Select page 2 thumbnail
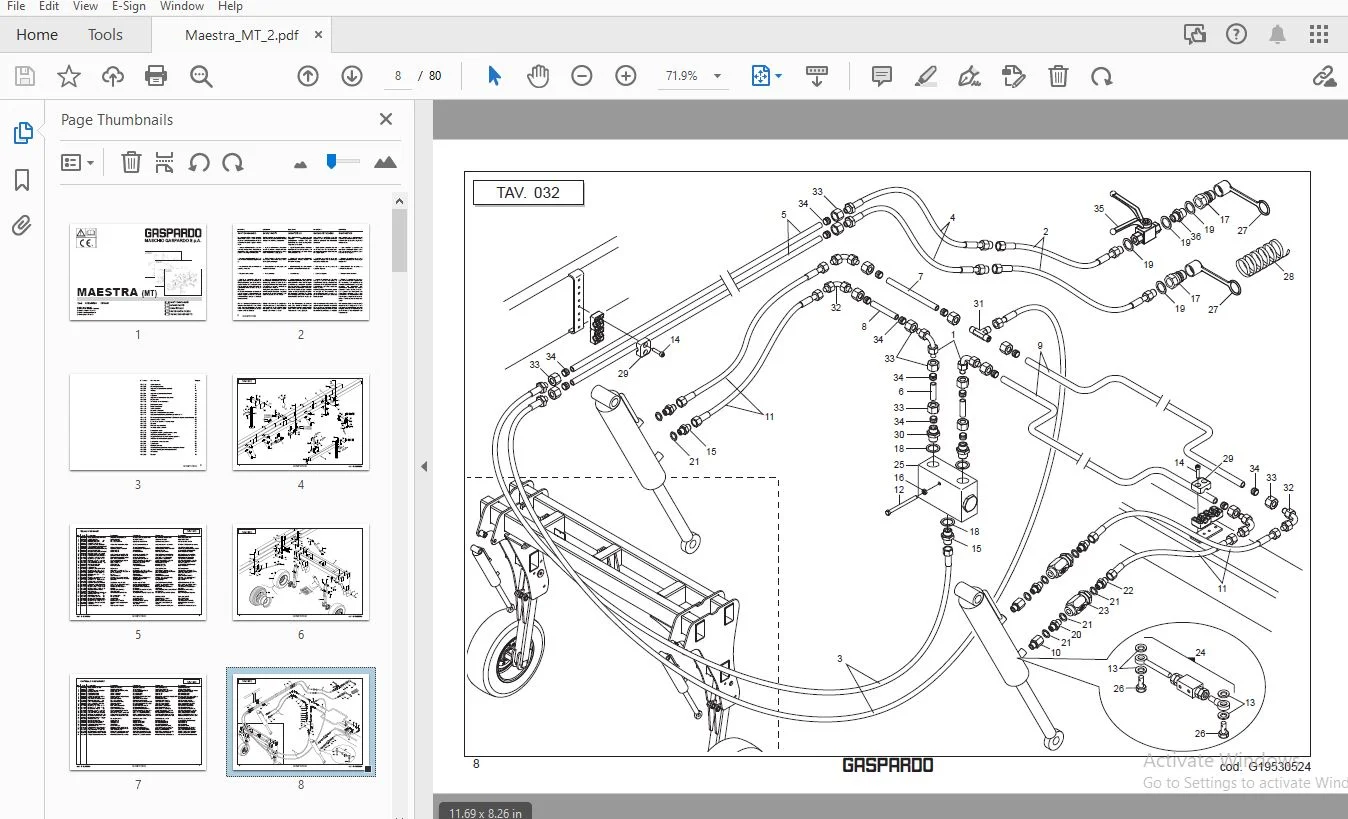This screenshot has height=819, width=1348. (x=301, y=272)
